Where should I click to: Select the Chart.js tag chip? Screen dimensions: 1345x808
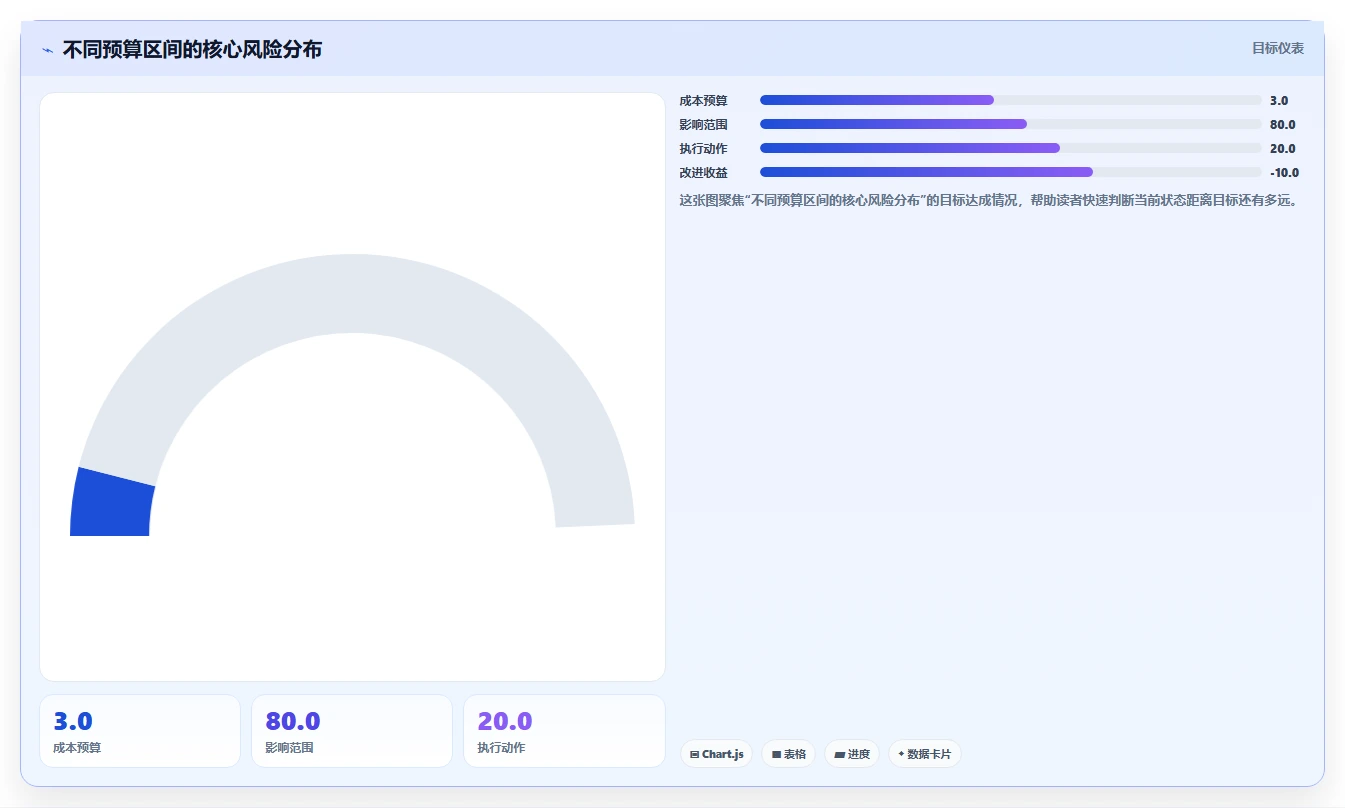click(717, 754)
